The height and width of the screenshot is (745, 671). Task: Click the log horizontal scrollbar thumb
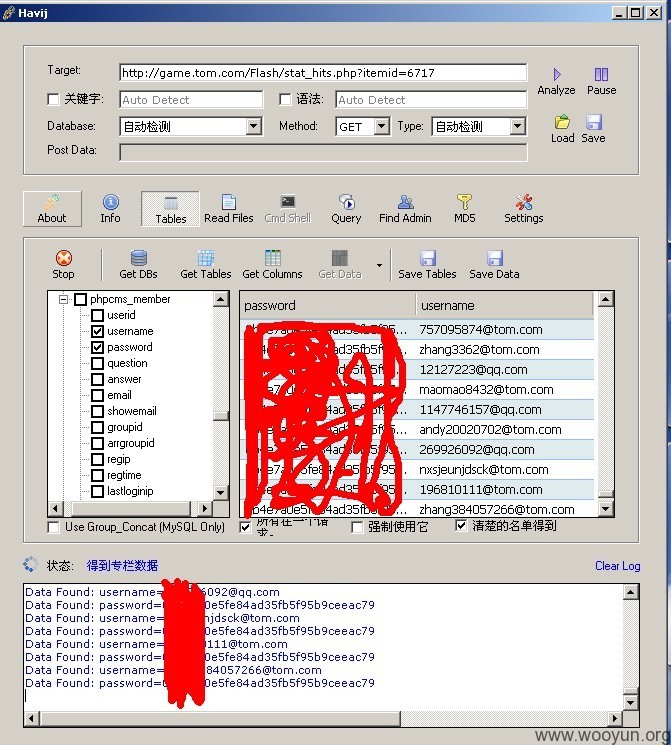click(x=220, y=718)
